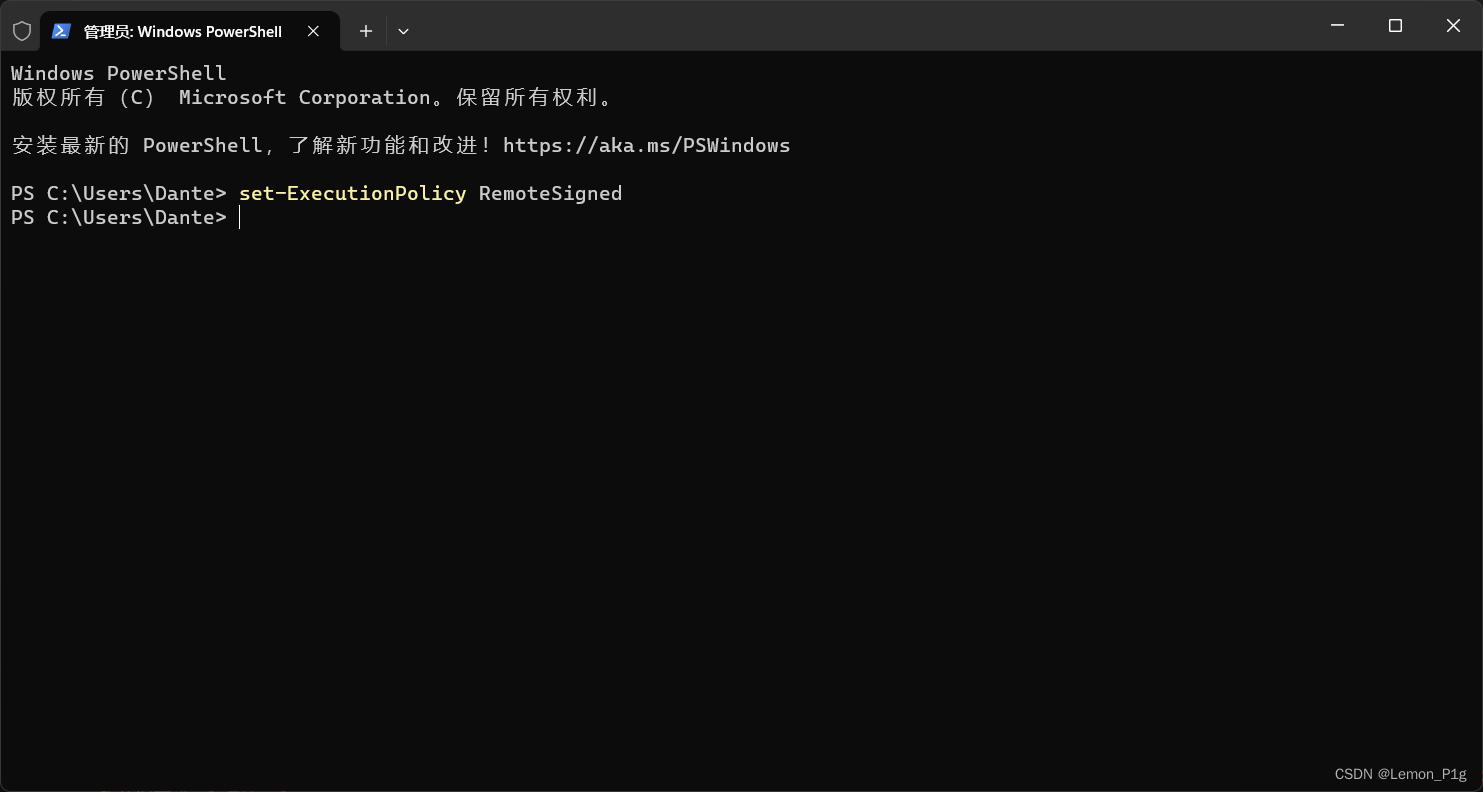Open the https://aka.ms/PSWindows link

pyautogui.click(x=646, y=145)
